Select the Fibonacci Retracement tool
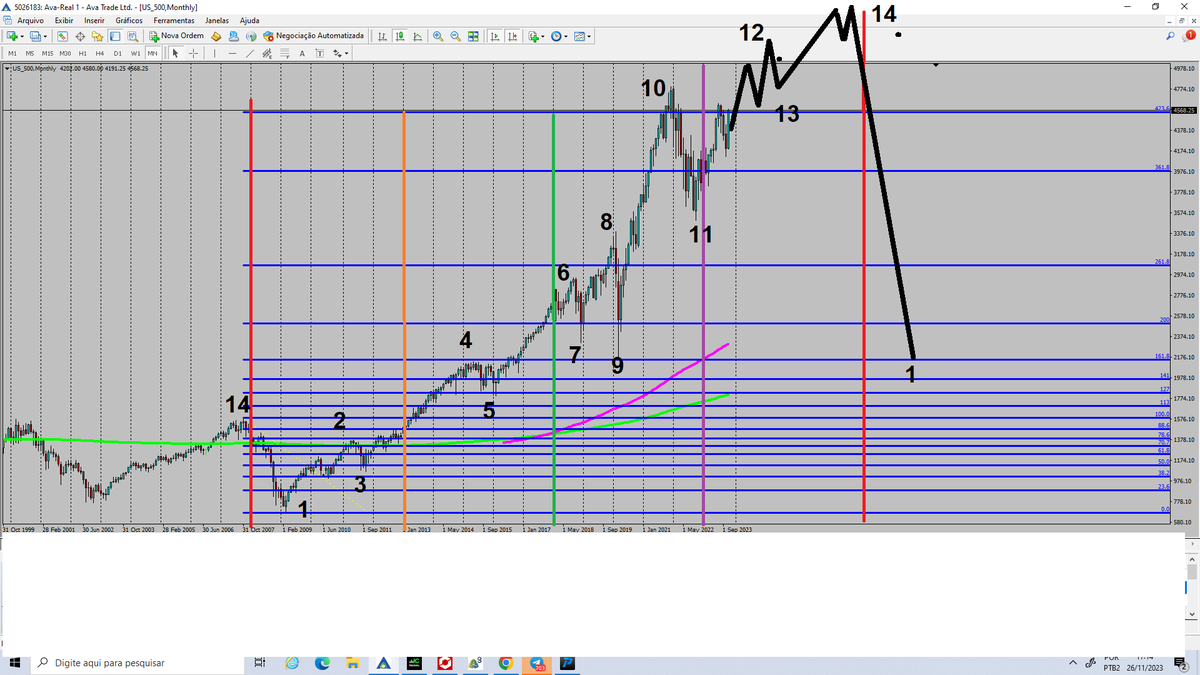This screenshot has height=675, width=1200. [285, 52]
